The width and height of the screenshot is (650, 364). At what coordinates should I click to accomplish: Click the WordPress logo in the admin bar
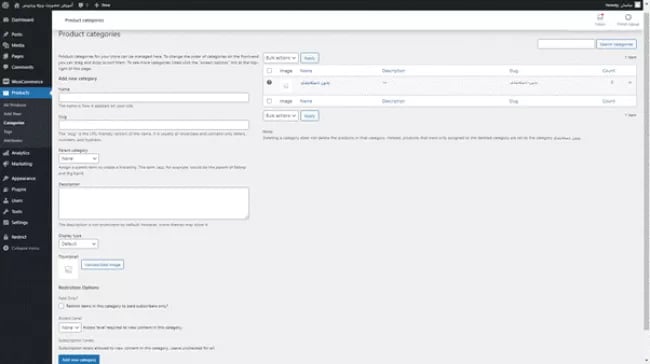coord(5,5)
